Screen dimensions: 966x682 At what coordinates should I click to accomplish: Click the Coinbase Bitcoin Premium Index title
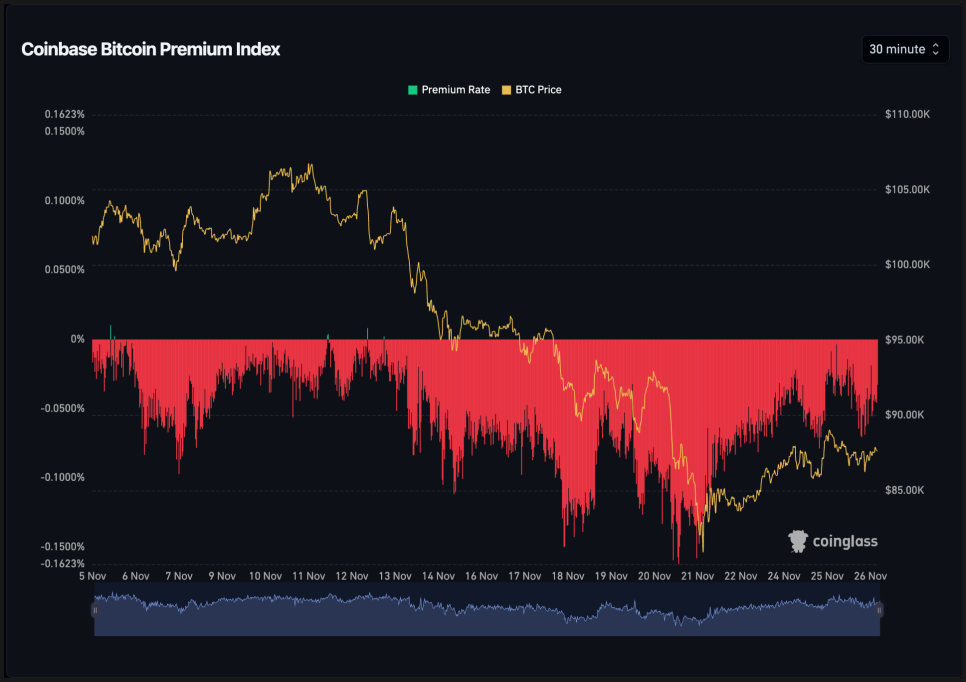(x=151, y=49)
